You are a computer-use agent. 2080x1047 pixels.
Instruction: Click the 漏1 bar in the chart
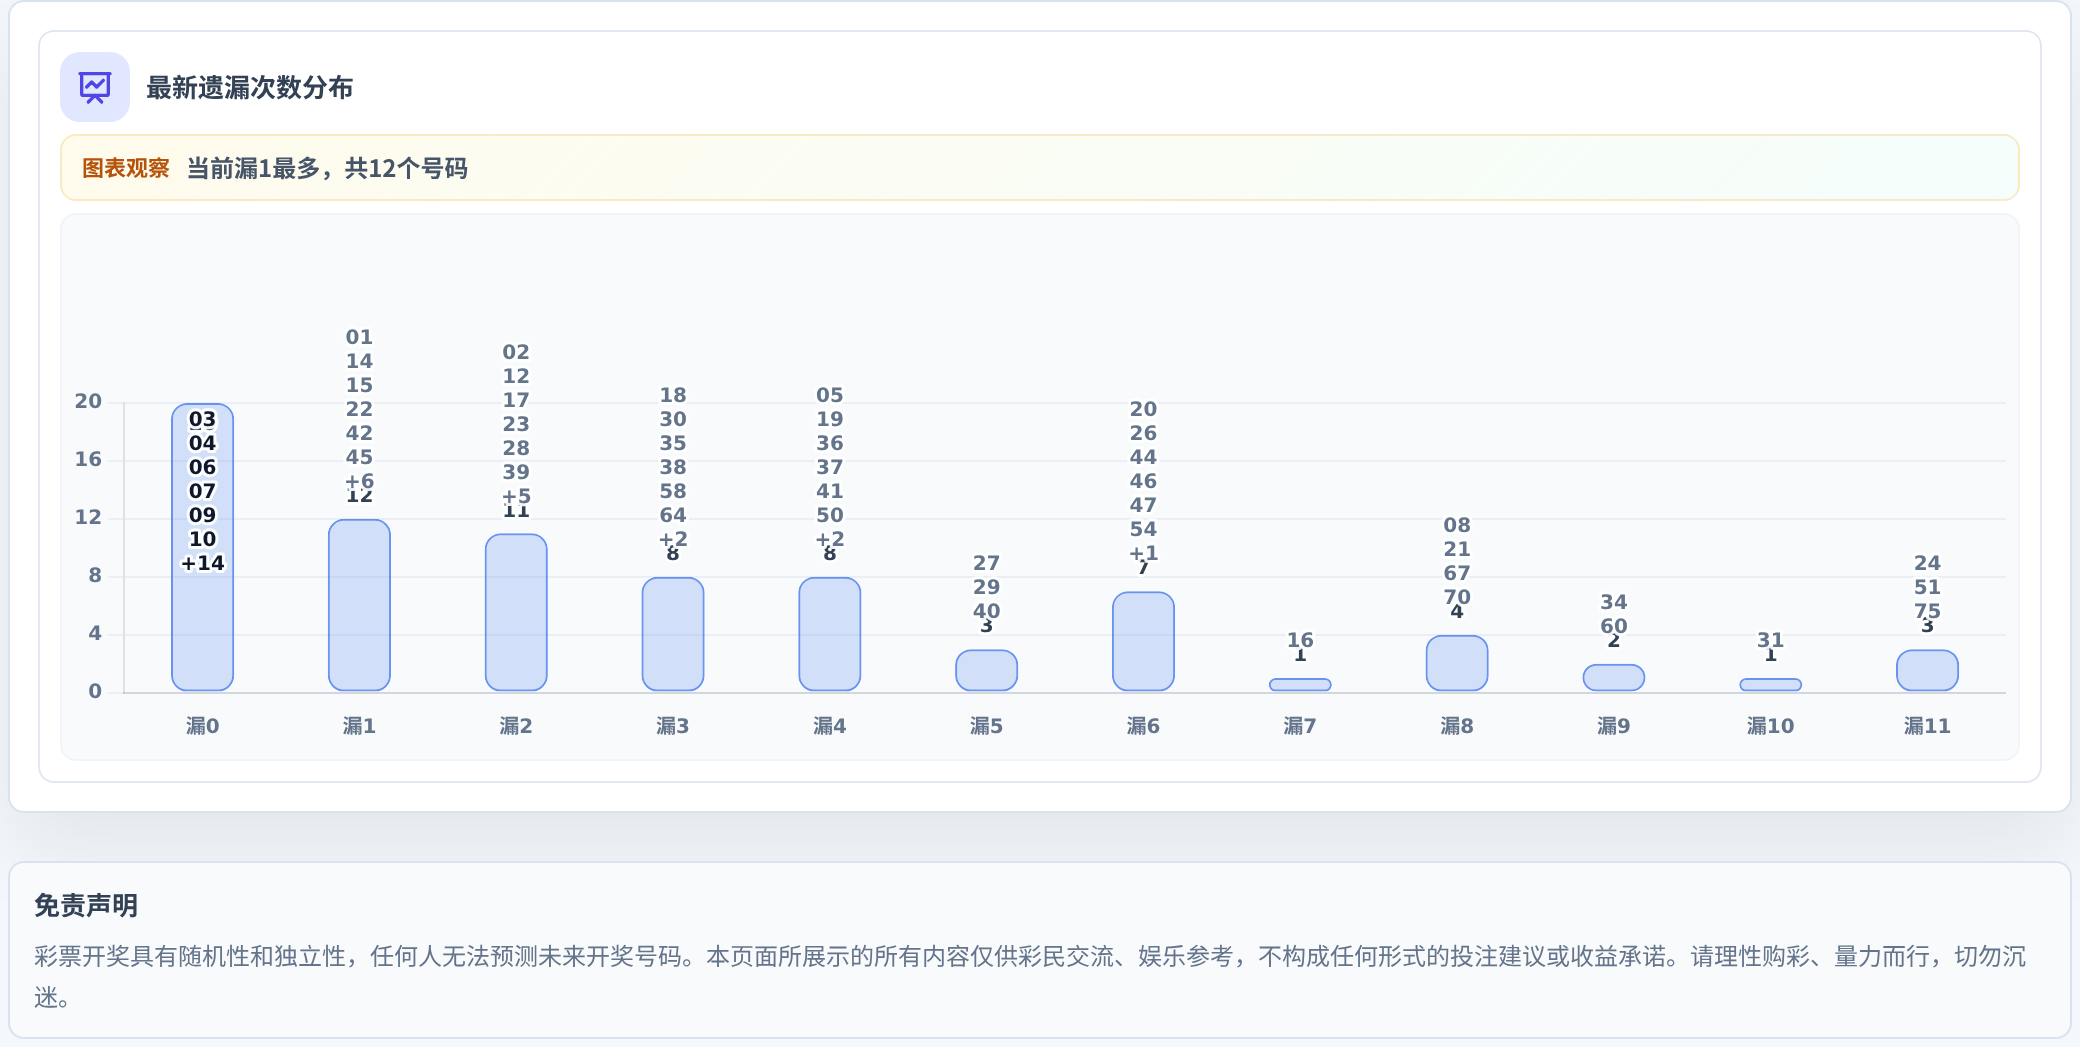359,605
